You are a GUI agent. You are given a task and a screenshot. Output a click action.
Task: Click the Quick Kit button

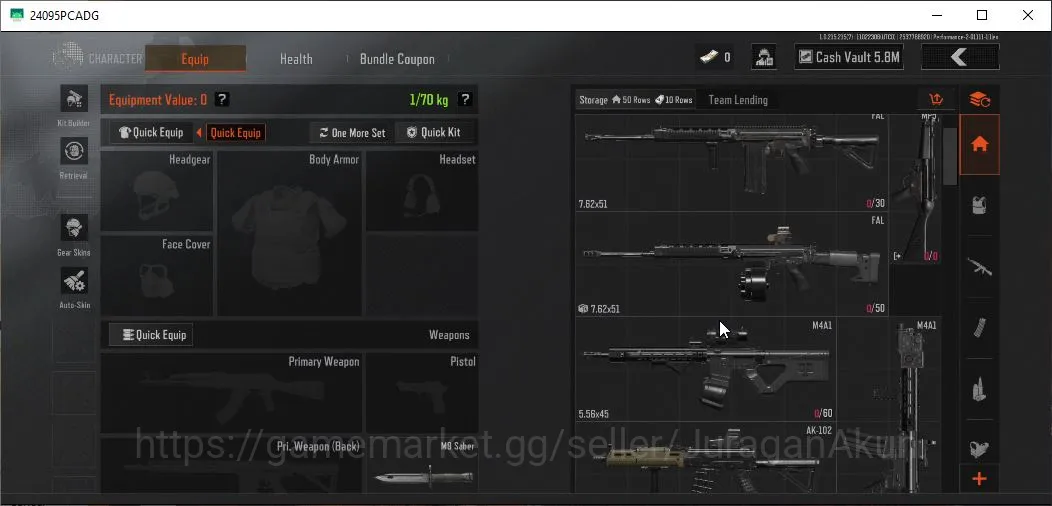pyautogui.click(x=434, y=133)
